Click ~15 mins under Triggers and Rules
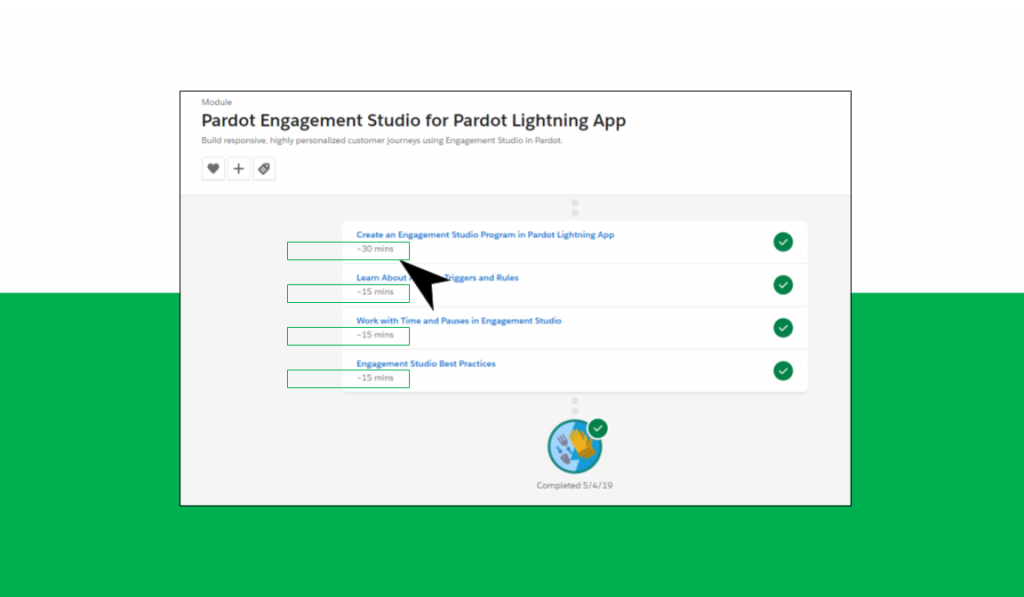 (x=375, y=292)
